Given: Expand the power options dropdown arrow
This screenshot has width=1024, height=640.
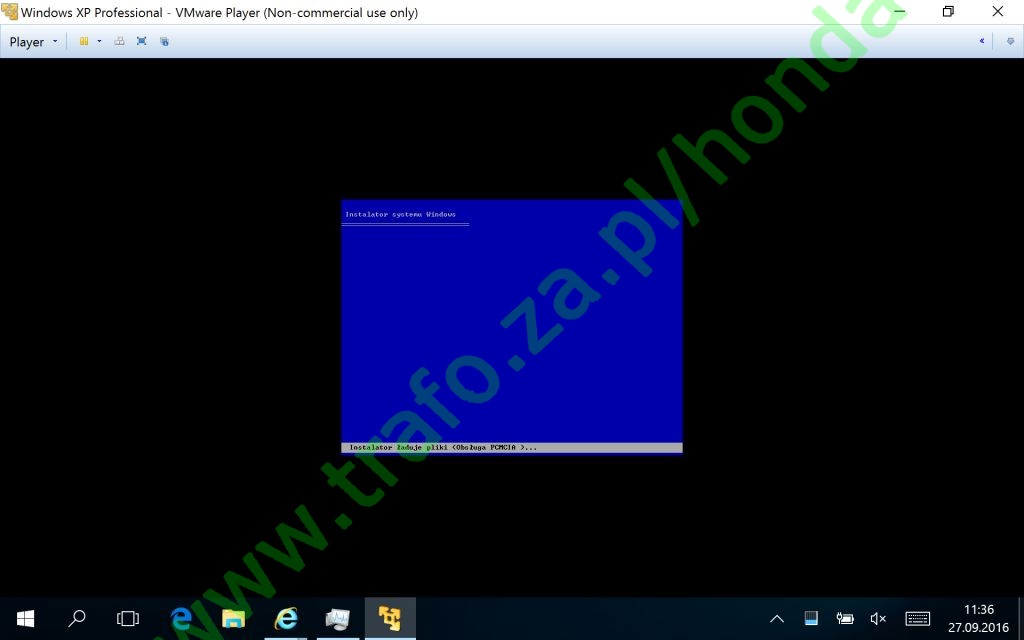Looking at the screenshot, I should point(99,42).
